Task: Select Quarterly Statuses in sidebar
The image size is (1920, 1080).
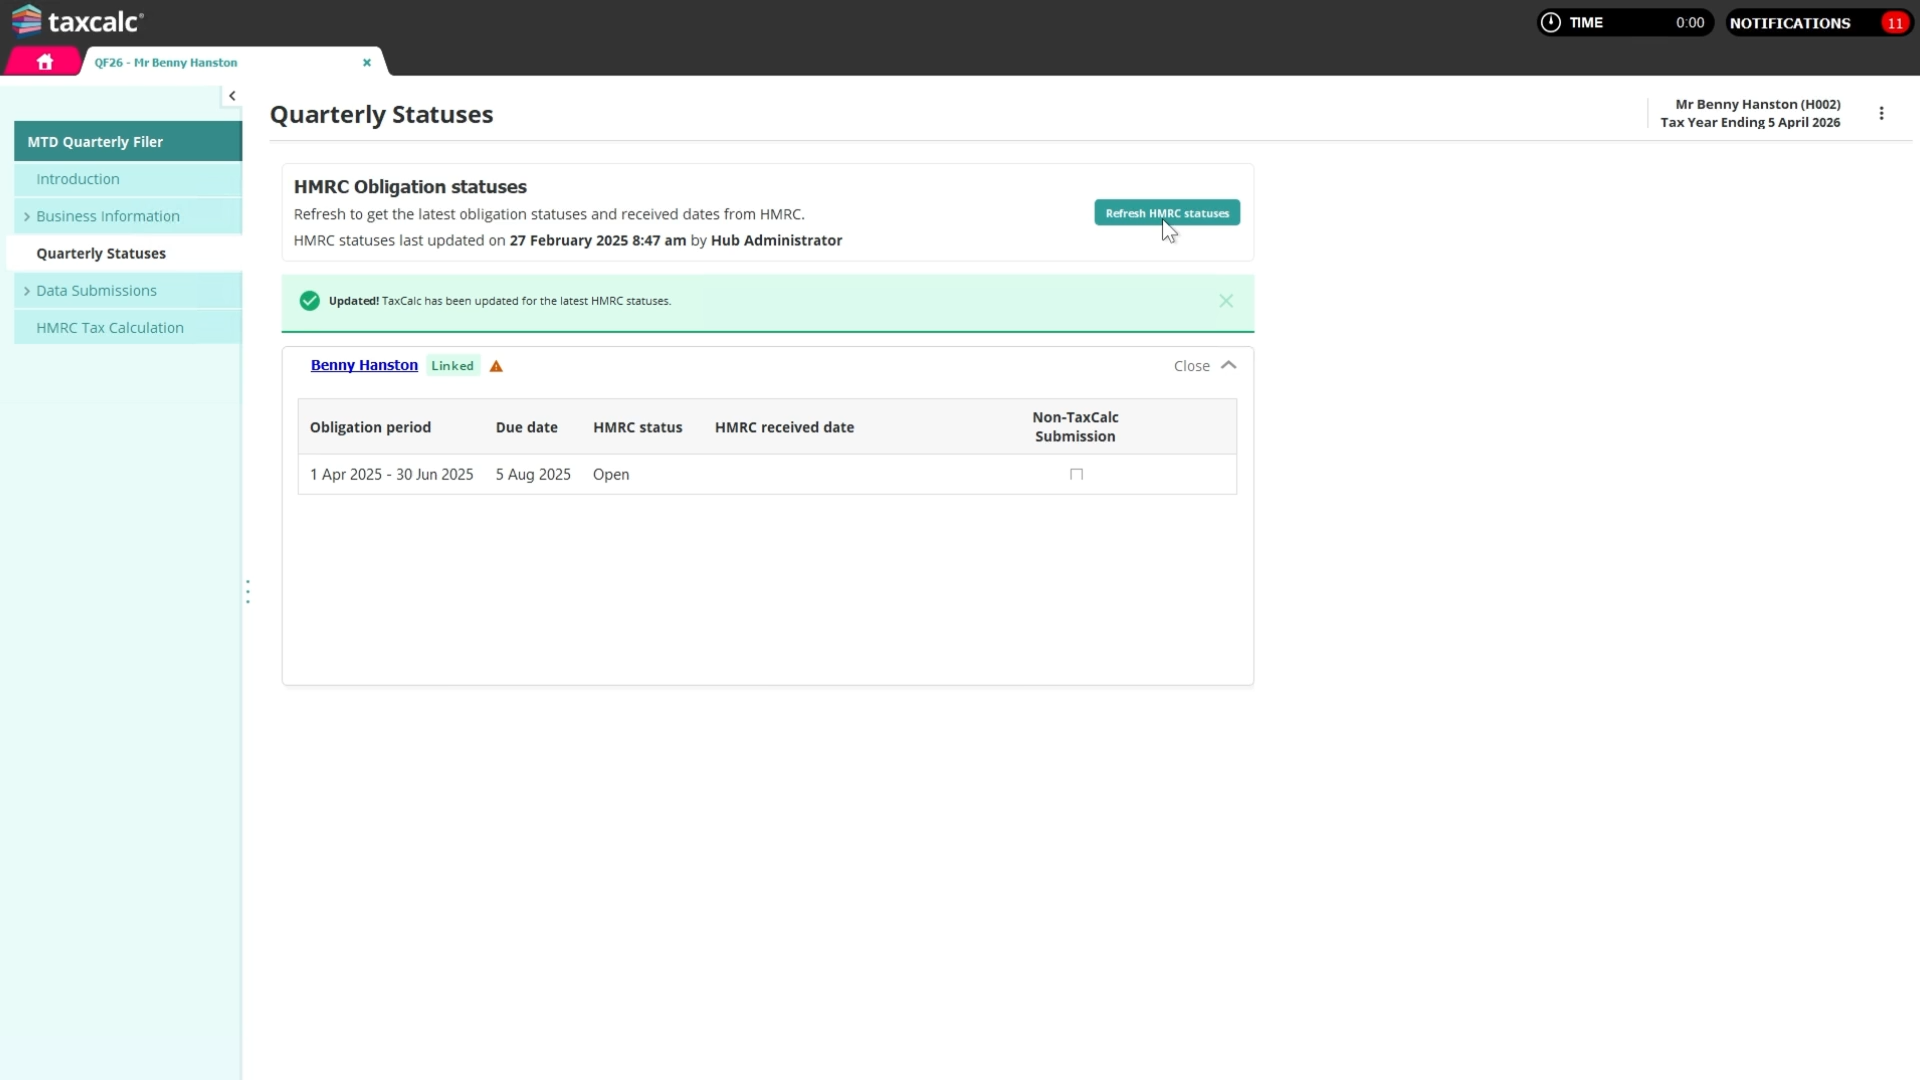Action: pos(124,253)
